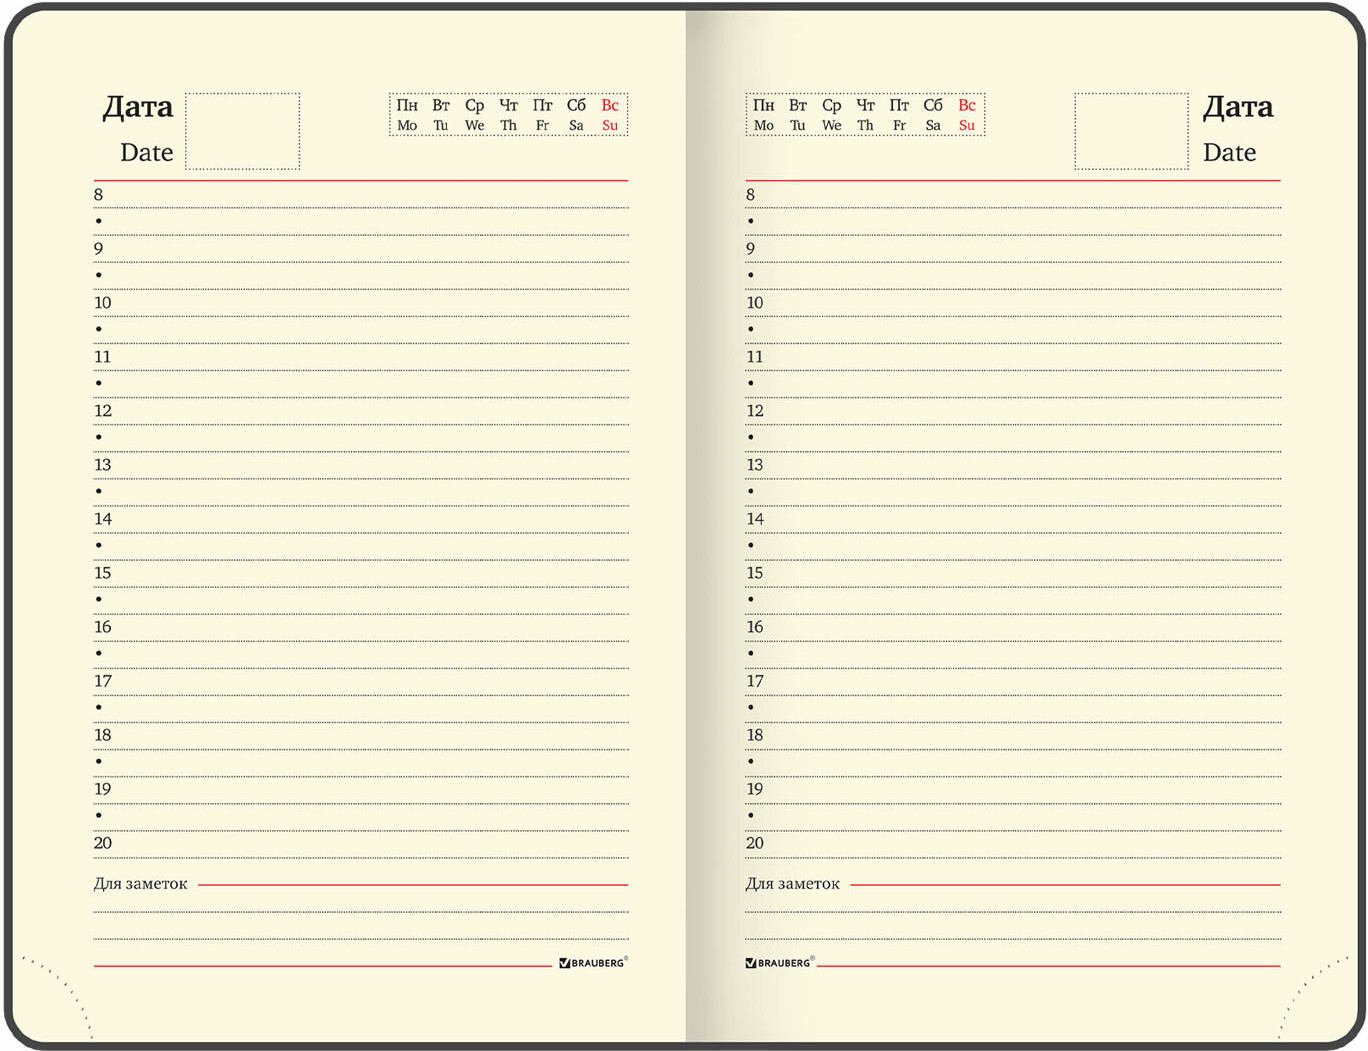1368x1051 pixels.
Task: Click the "Дата" title on the left page
Action: pos(138,107)
